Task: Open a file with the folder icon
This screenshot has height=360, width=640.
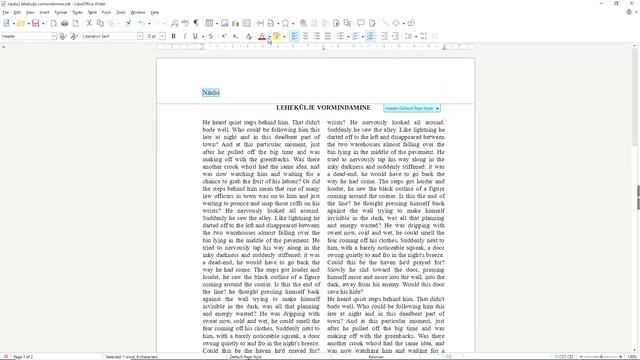Action: pos(20,23)
